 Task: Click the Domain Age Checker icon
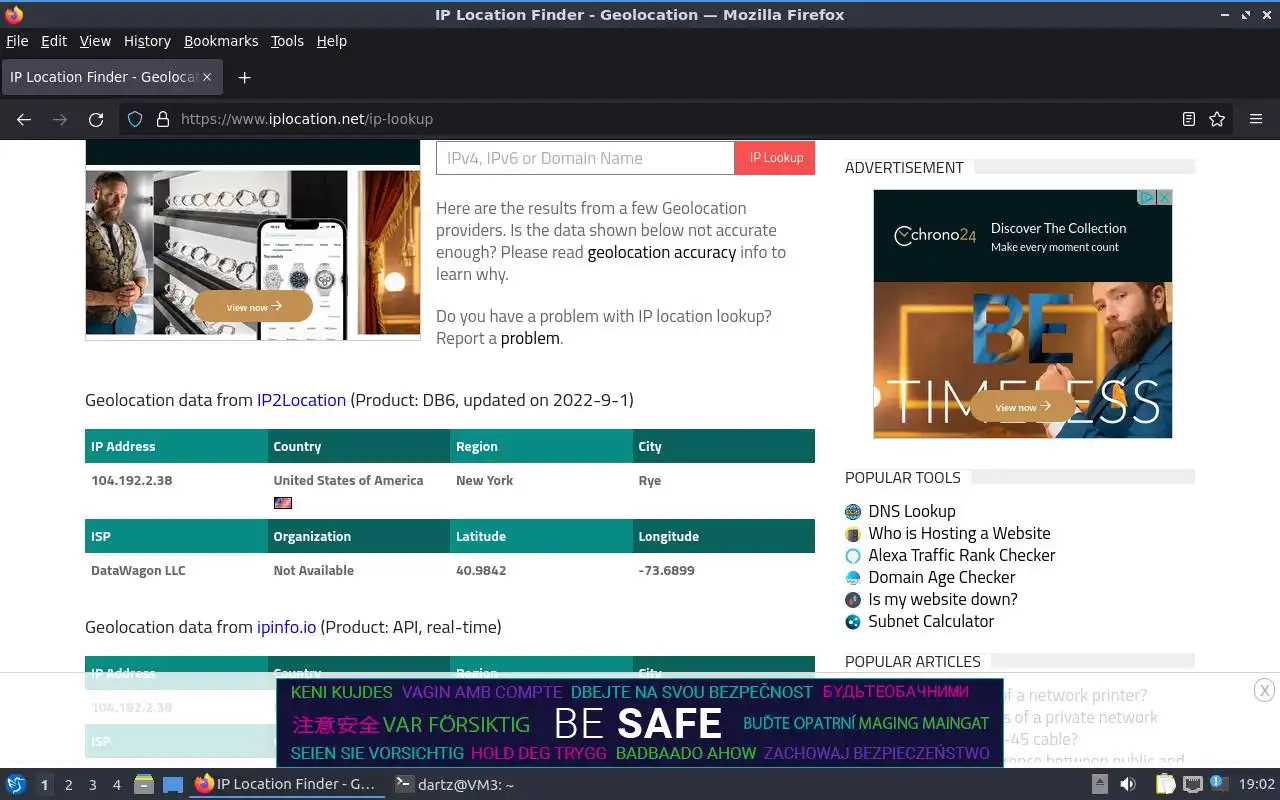pyautogui.click(x=853, y=578)
